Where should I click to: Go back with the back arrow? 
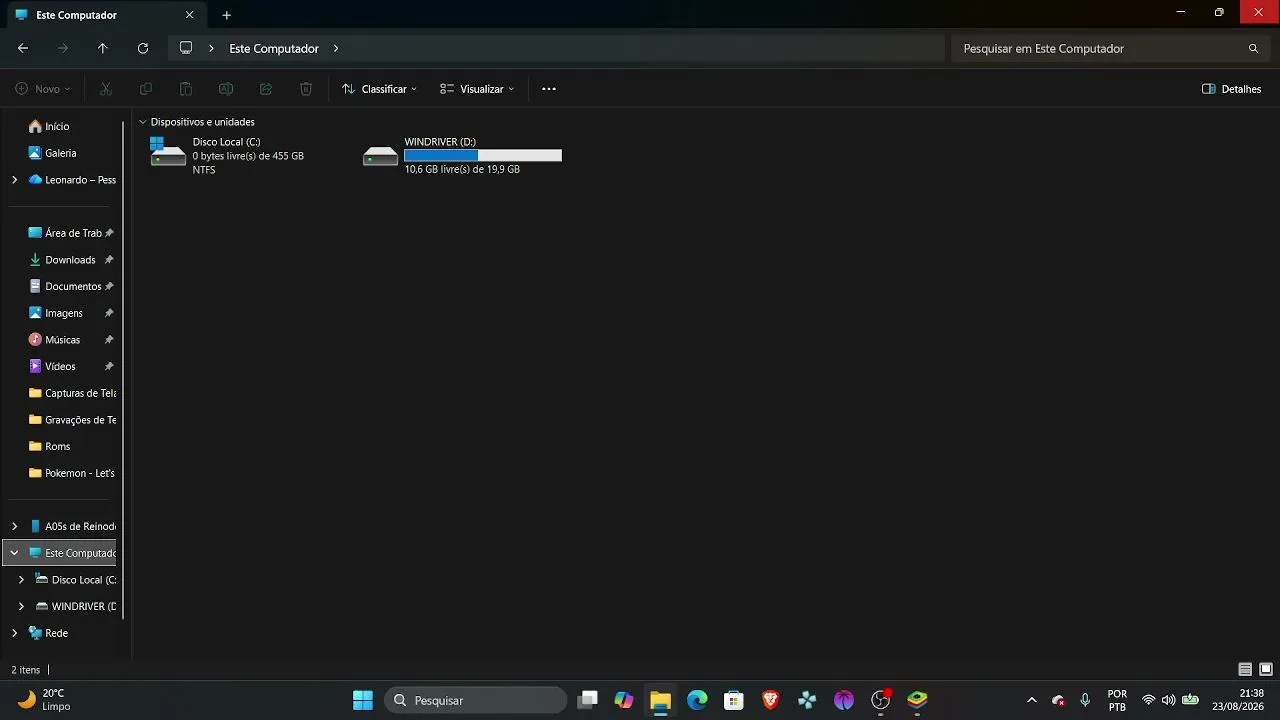[23, 48]
